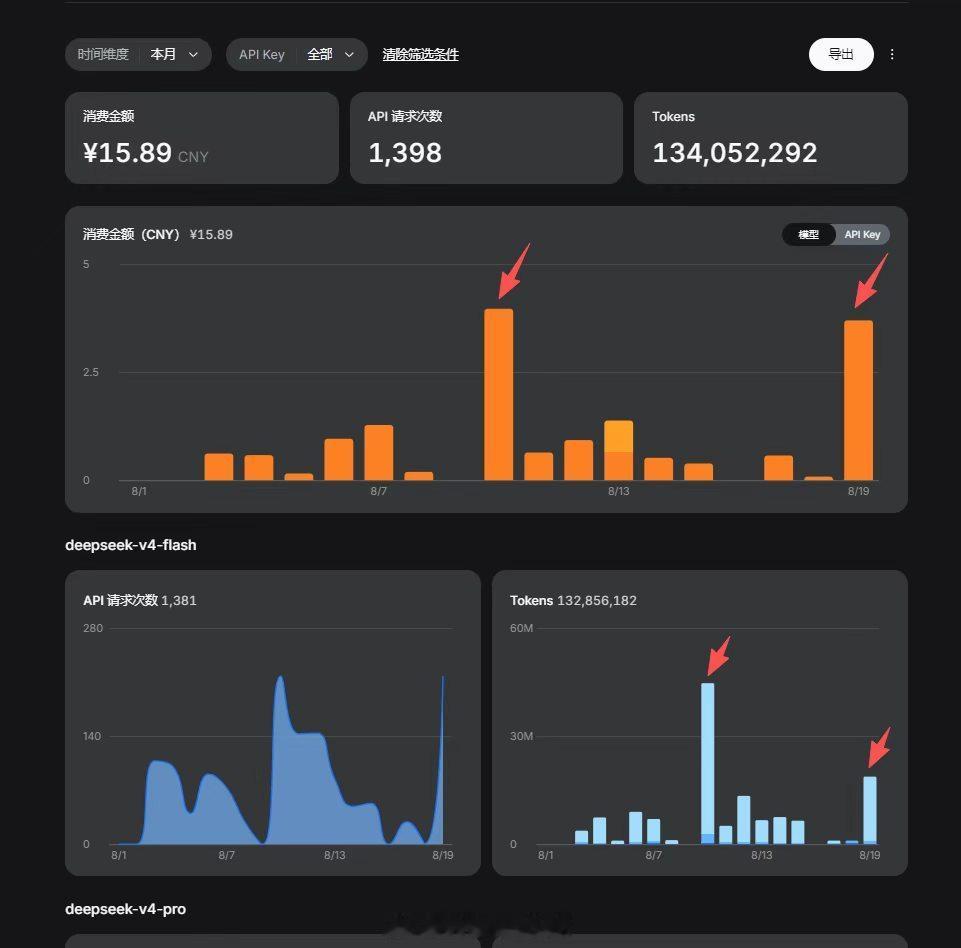Click the deepseek-v4-flash section heading
This screenshot has width=961, height=948.
click(x=131, y=545)
